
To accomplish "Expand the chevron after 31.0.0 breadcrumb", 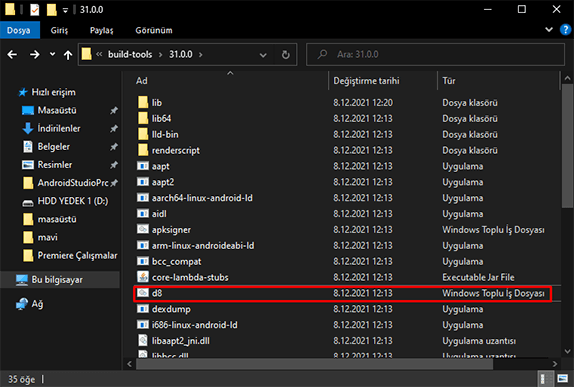I will coord(201,55).
